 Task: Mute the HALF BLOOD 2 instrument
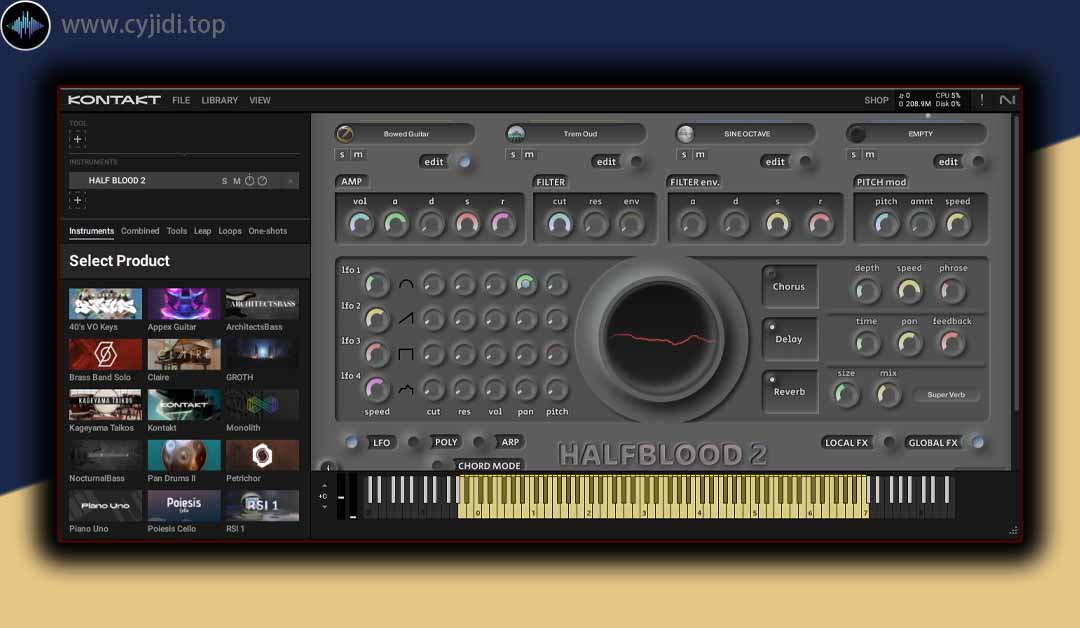(236, 181)
